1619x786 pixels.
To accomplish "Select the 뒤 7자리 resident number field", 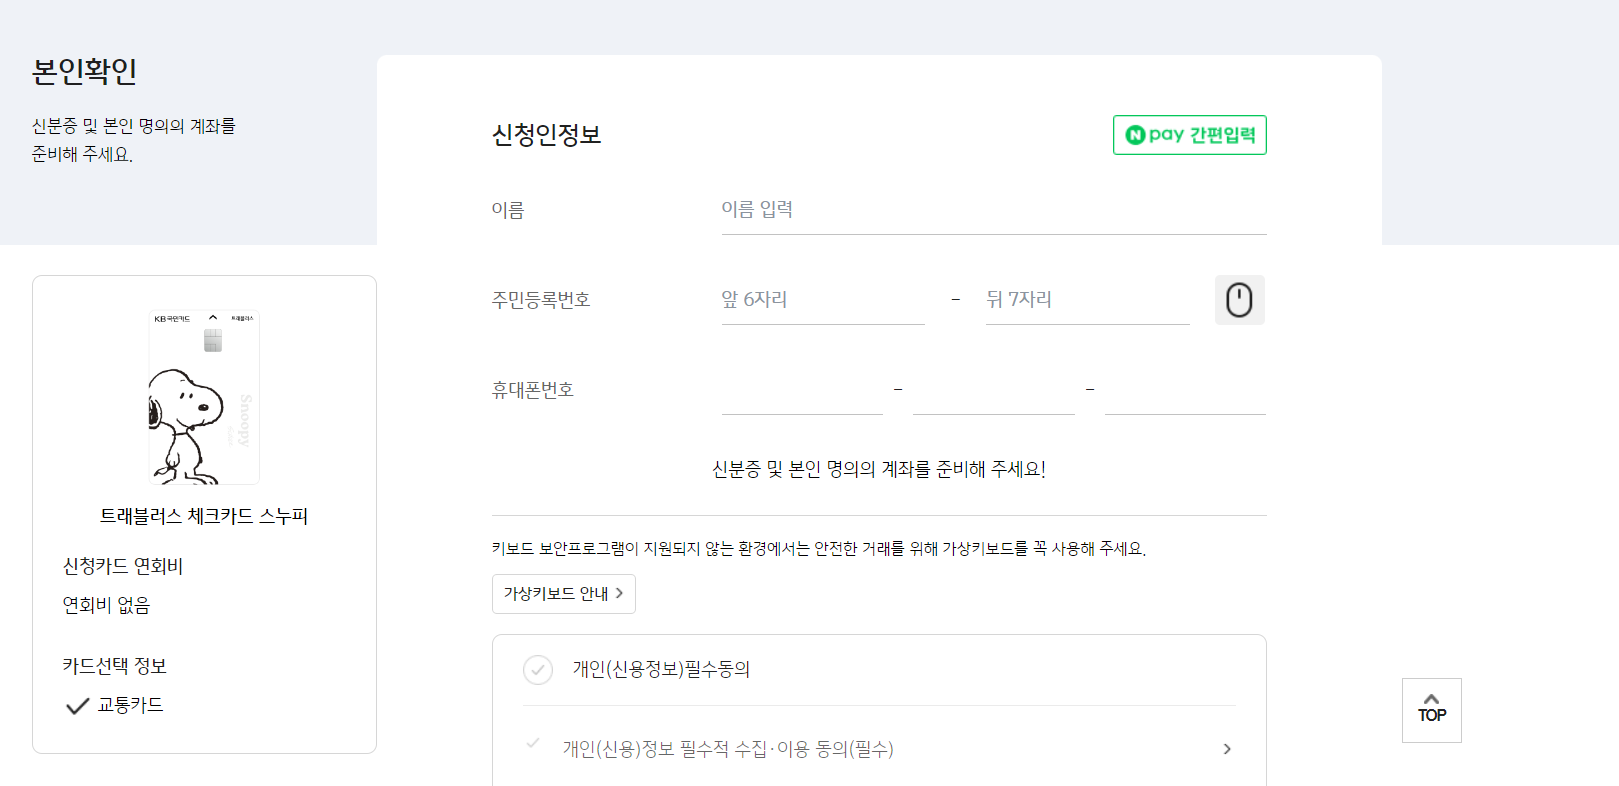I will 1087,300.
